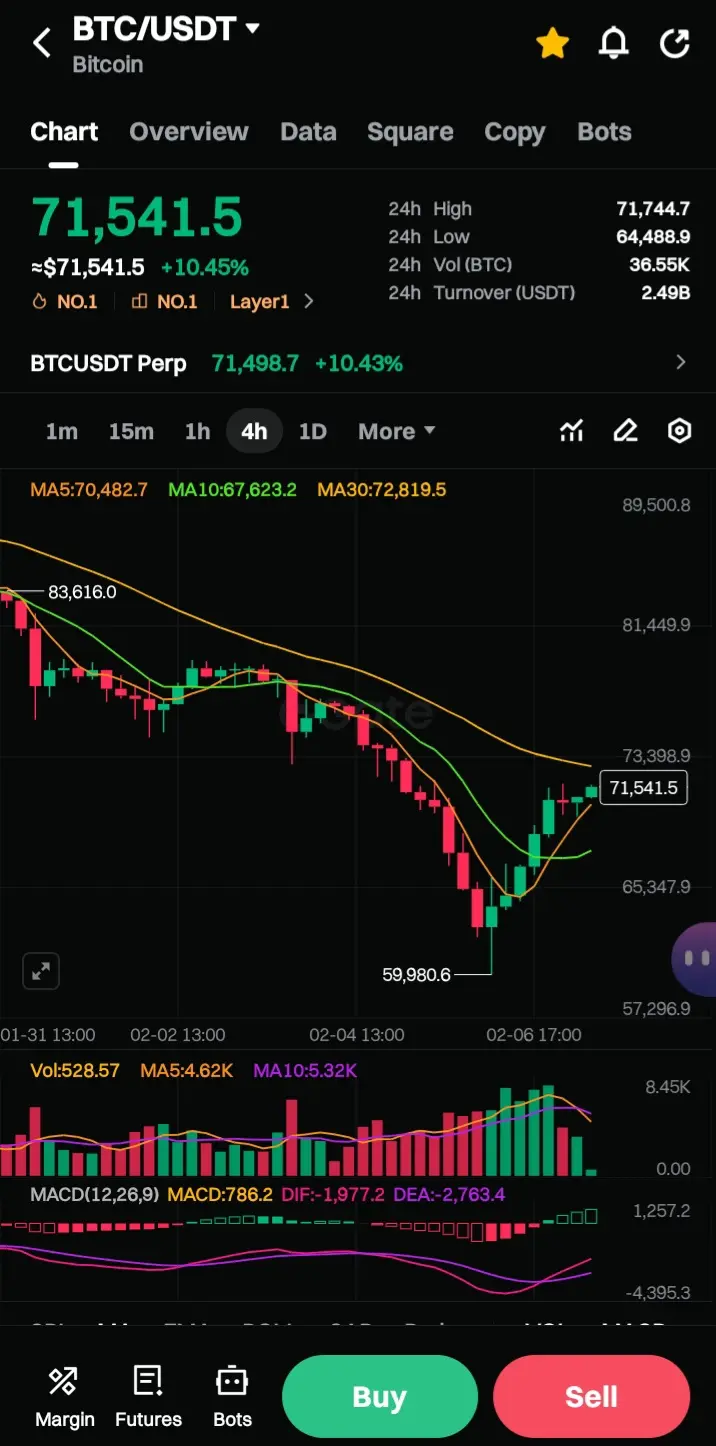Tap the 59,980.6 low price marker
Viewport: 716px width, 1446px height.
[x=416, y=974]
